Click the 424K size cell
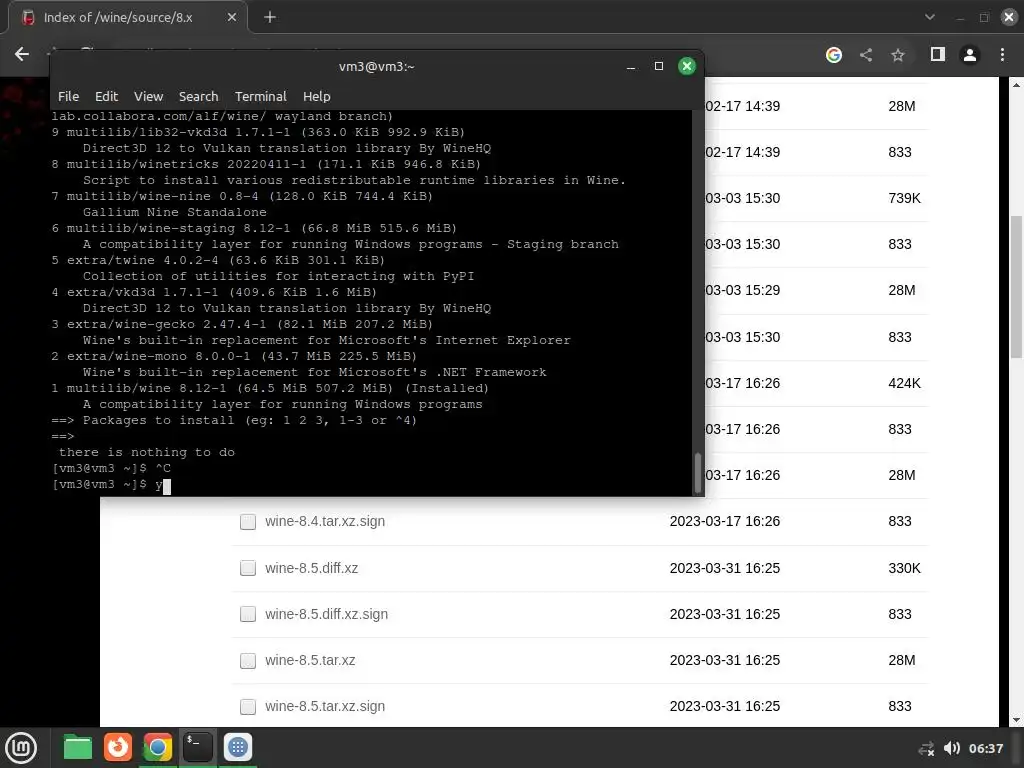 click(x=904, y=383)
